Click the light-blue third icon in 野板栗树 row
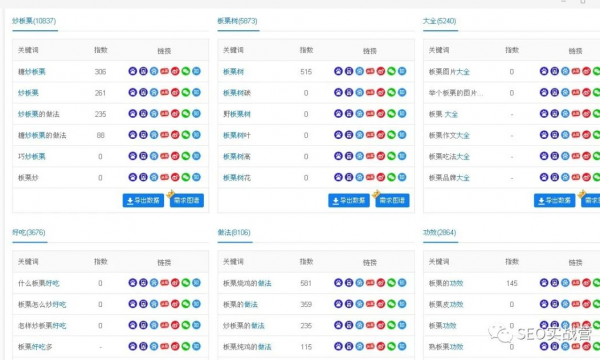The image size is (600, 360). coord(360,114)
